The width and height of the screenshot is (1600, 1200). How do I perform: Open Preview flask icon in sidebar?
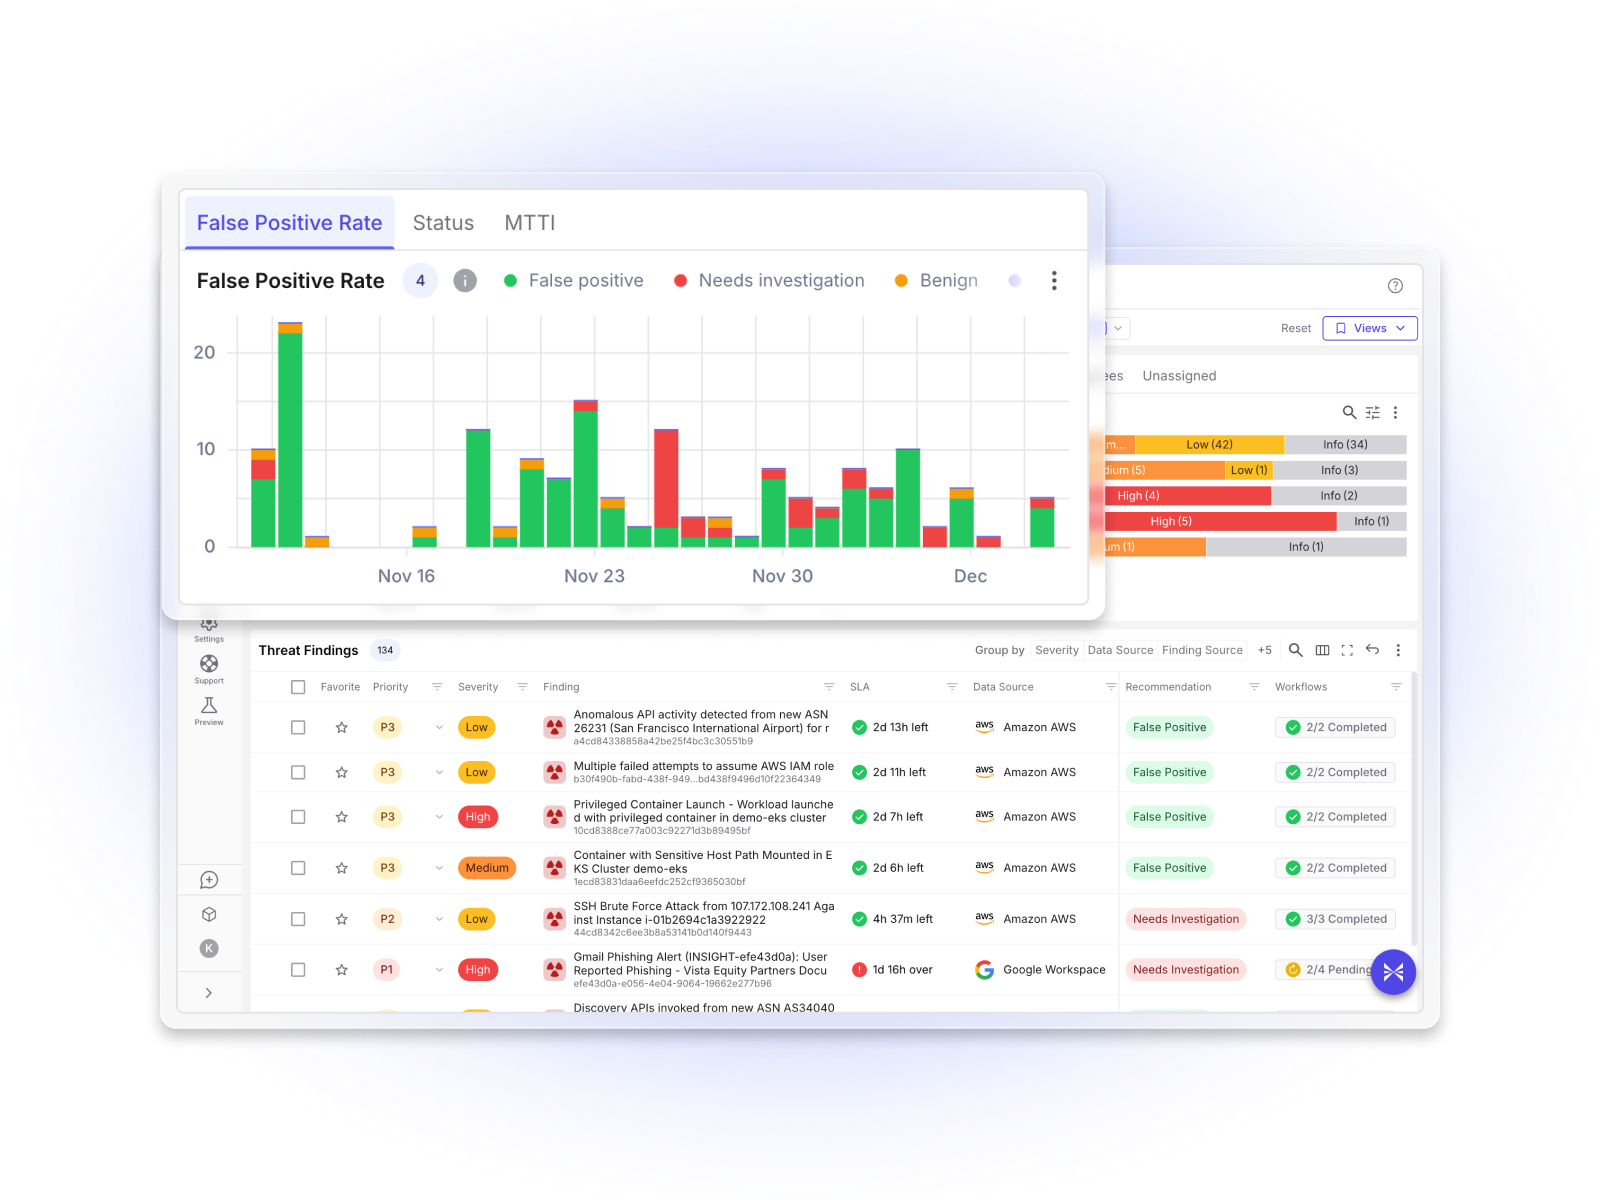[209, 711]
